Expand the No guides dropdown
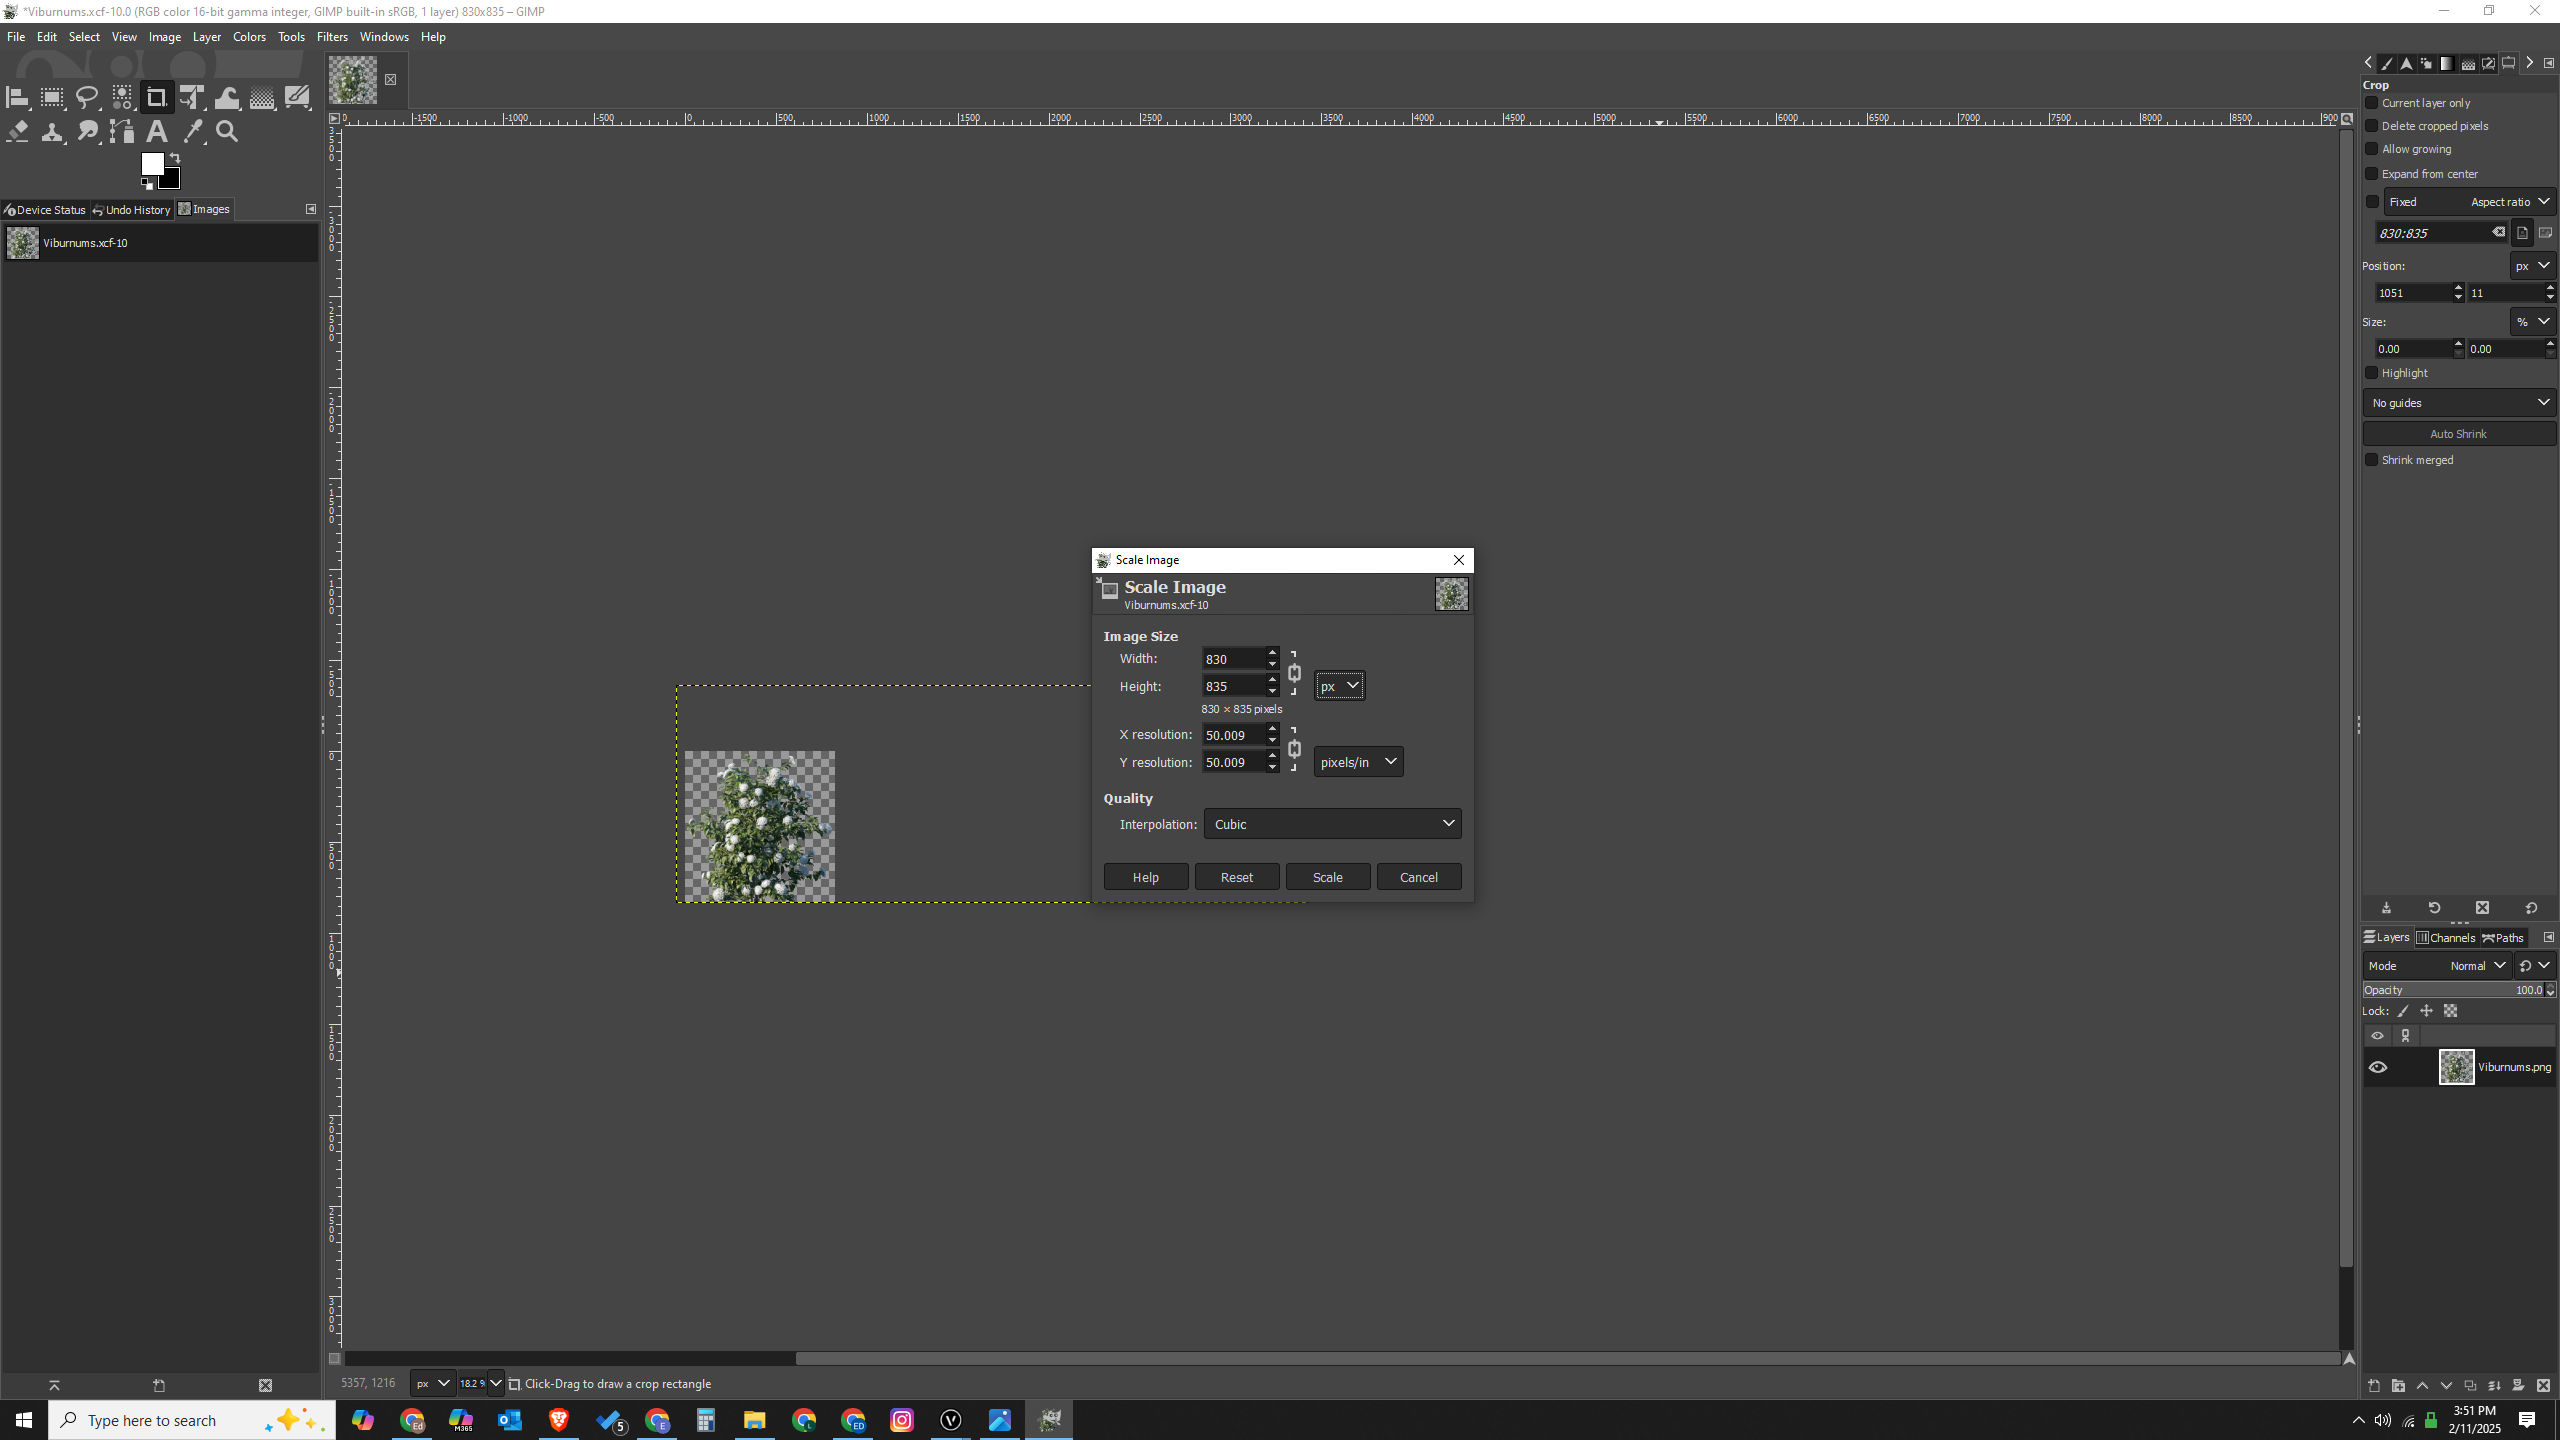2560x1440 pixels. 2459,403
